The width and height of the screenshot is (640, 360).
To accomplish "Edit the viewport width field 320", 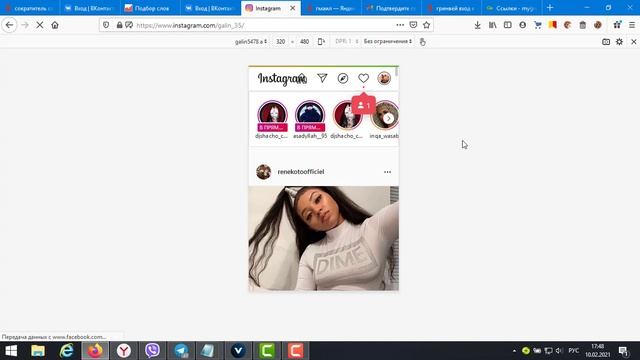I will click(x=280, y=42).
